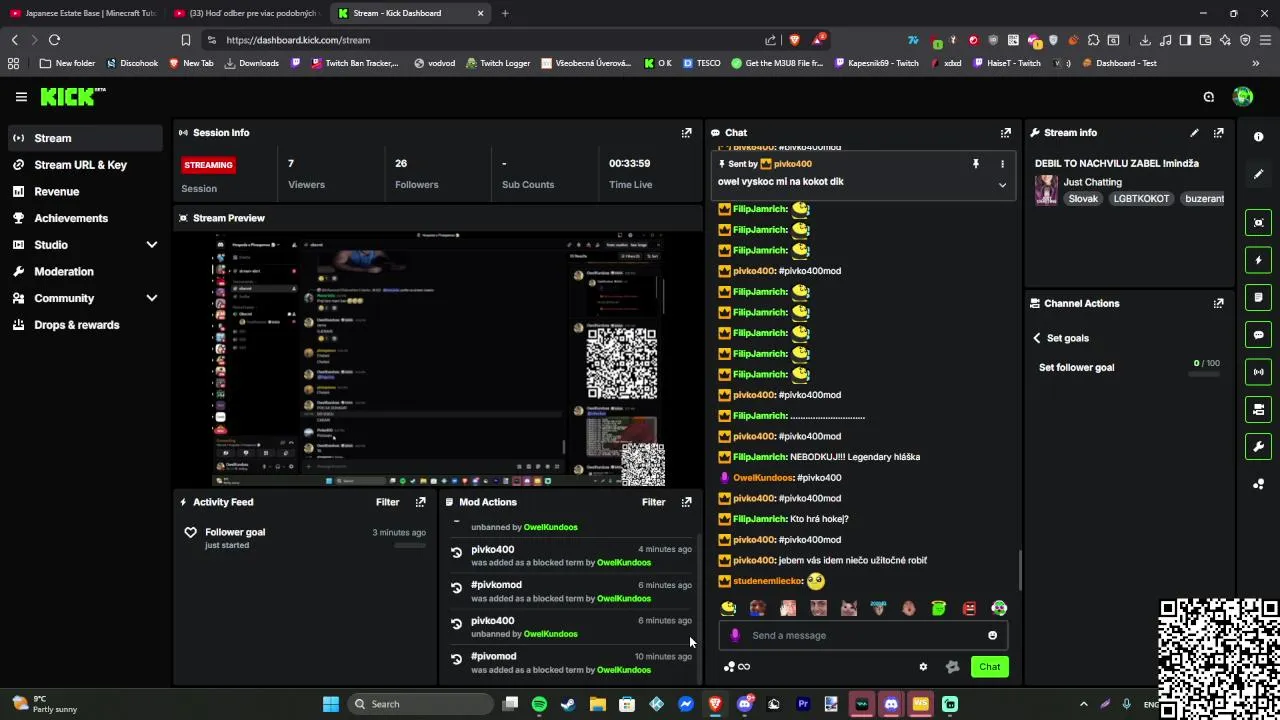This screenshot has width=1280, height=720.
Task: Pop out the Mod Actions panel
Action: tap(686, 502)
